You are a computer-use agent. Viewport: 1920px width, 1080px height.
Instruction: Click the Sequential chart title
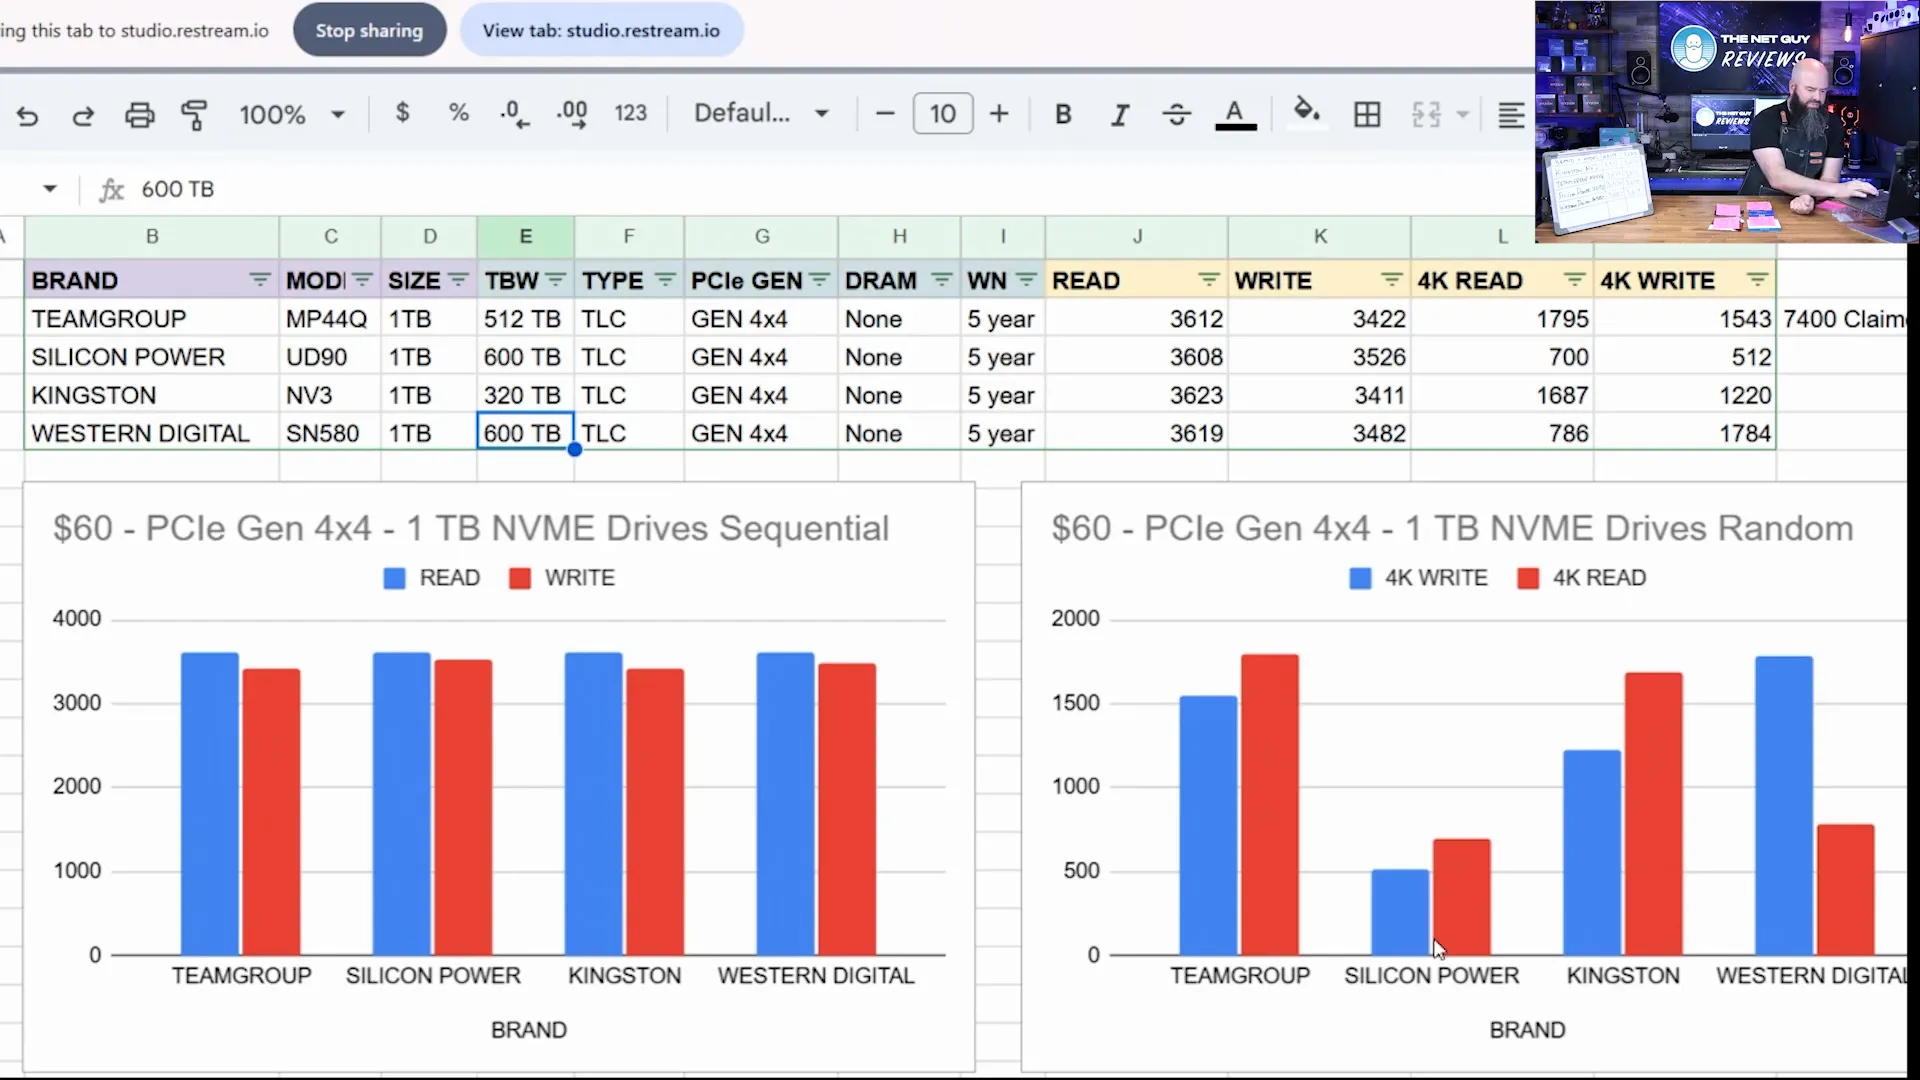[471, 528]
